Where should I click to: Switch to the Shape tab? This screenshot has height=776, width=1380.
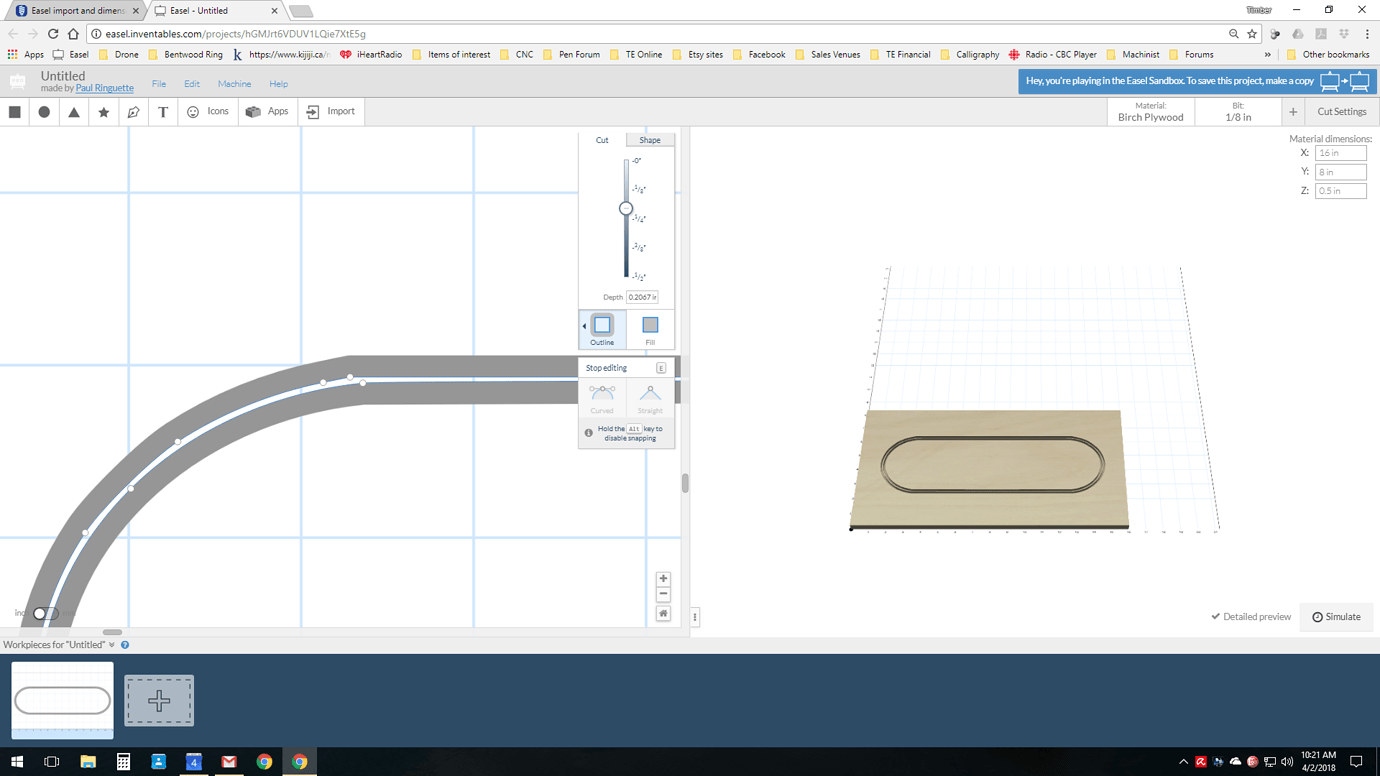[650, 140]
